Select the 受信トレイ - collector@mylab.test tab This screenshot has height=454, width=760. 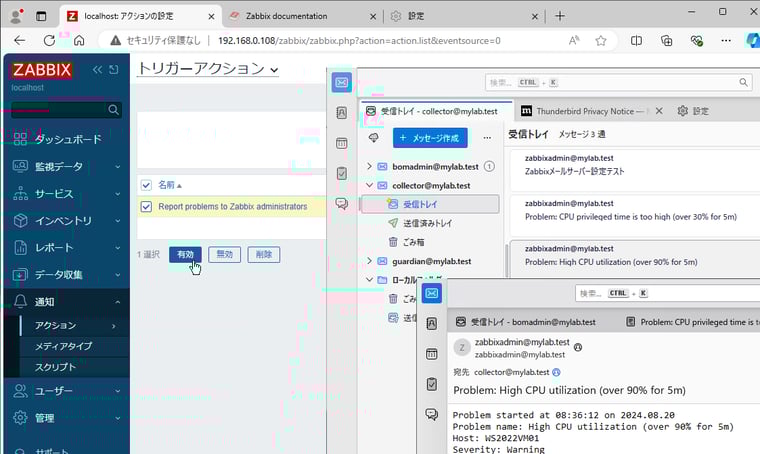437,111
